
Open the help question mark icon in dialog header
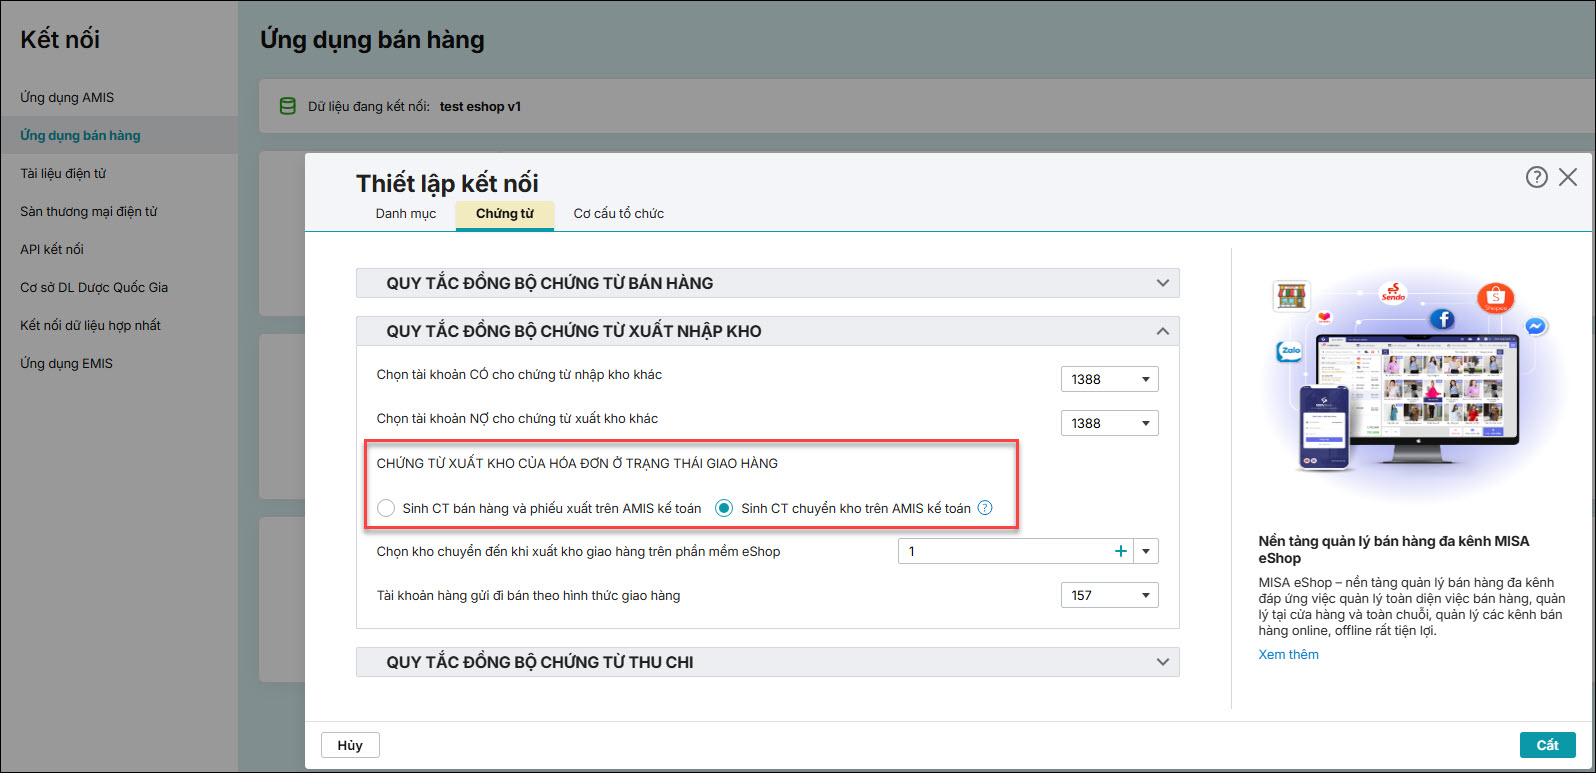(1536, 177)
